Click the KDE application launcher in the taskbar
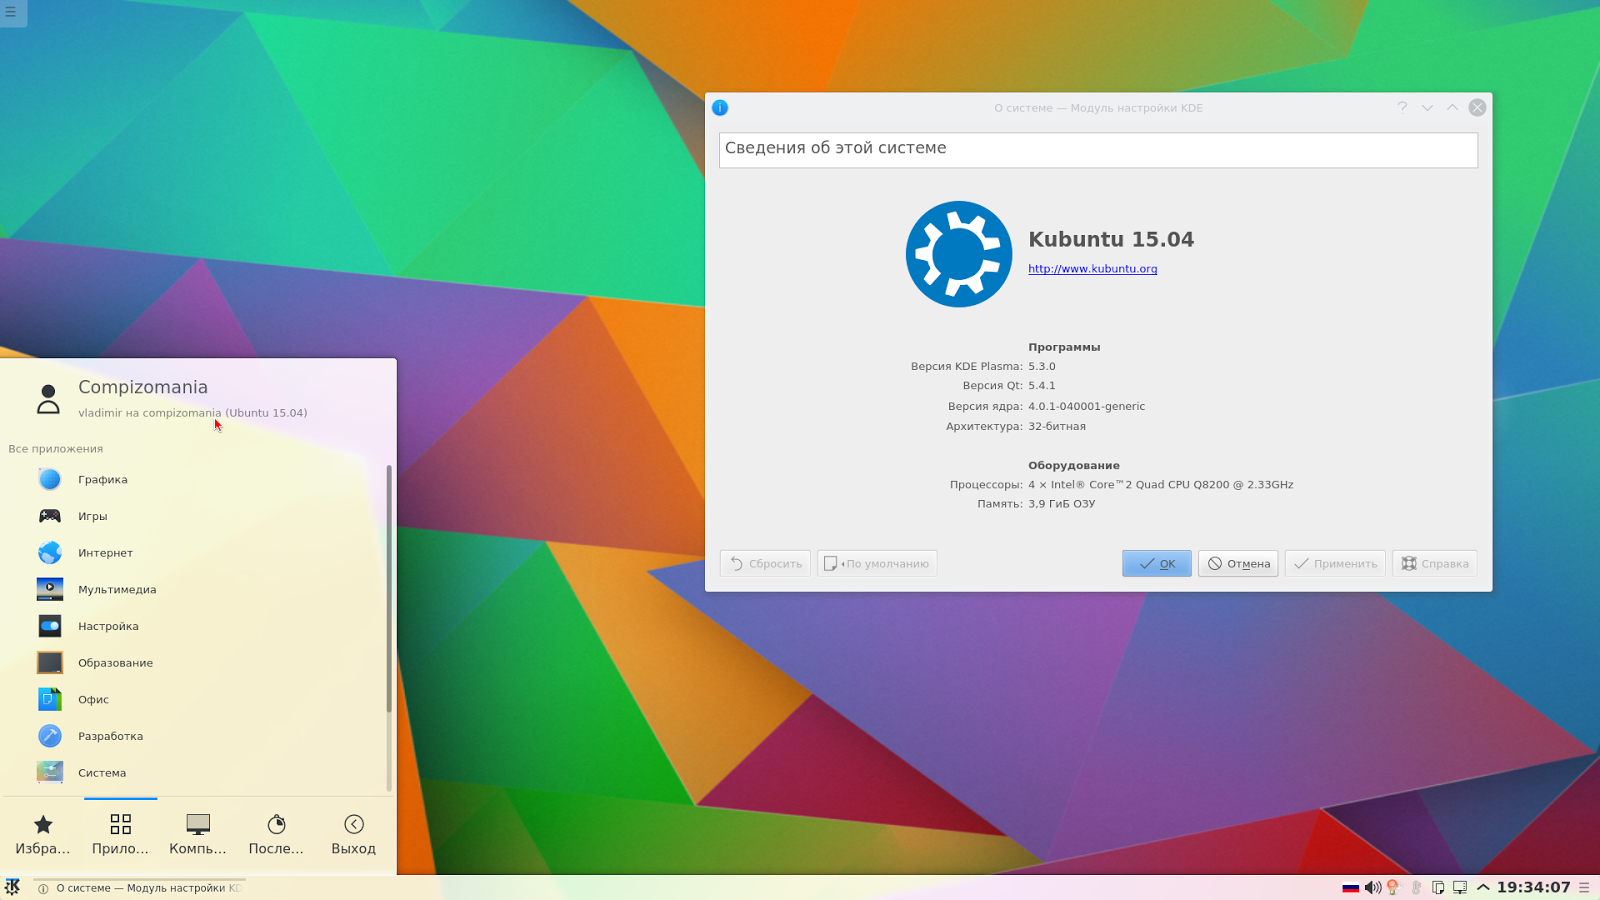The image size is (1600, 900). 13,887
